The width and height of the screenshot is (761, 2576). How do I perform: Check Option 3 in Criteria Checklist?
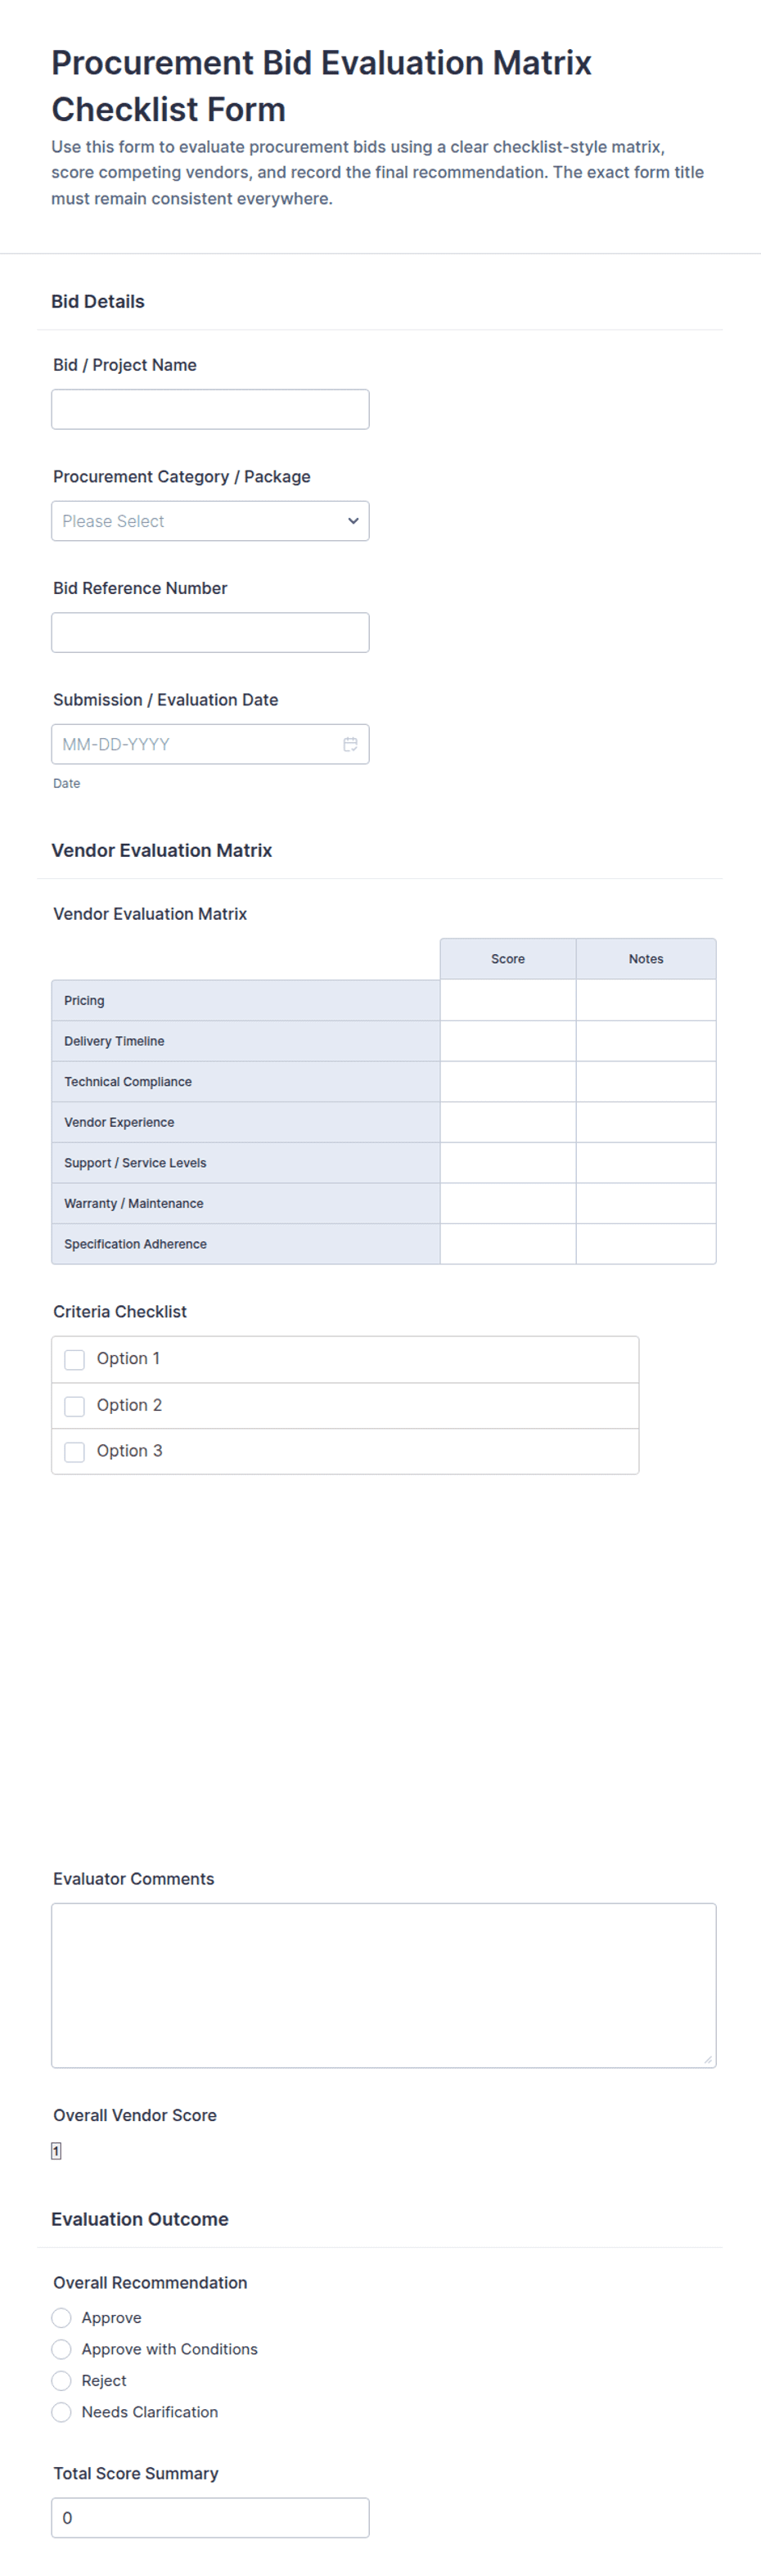point(74,1452)
